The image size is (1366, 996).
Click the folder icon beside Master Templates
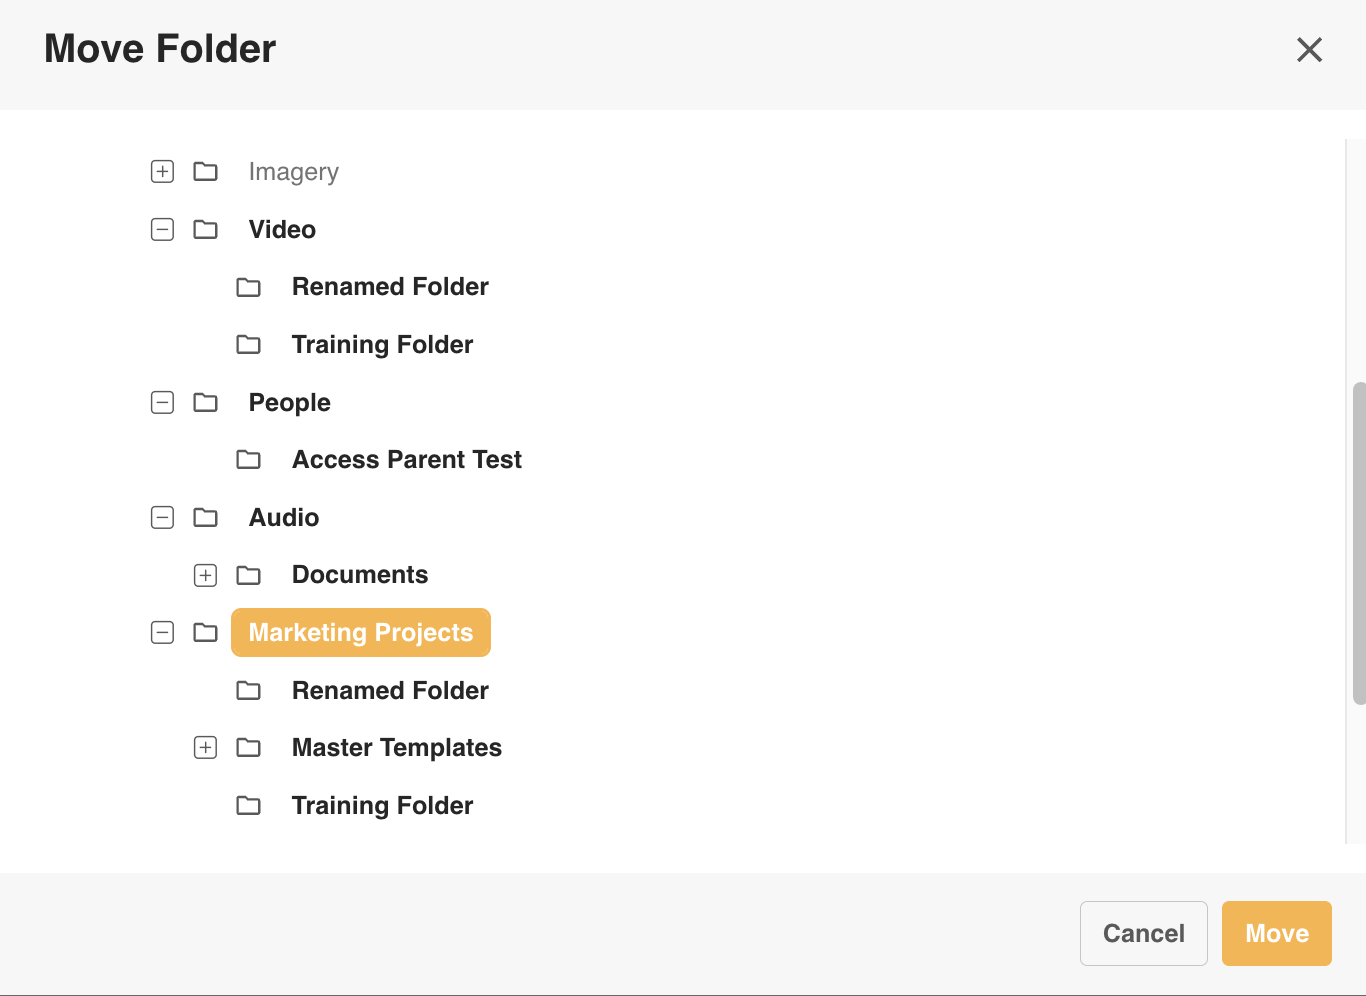coord(248,747)
